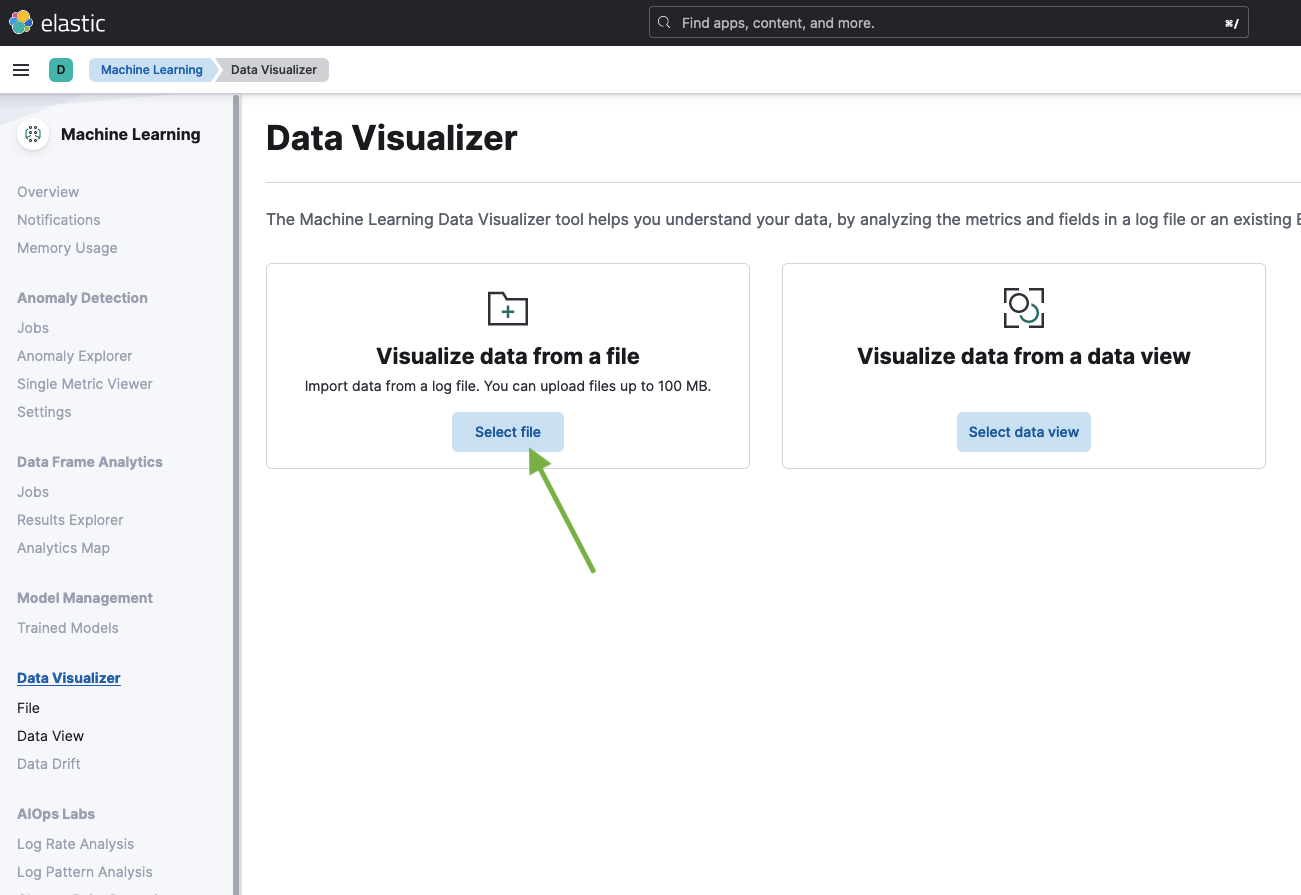Open the File visualizer link
This screenshot has width=1301, height=895.
click(28, 708)
